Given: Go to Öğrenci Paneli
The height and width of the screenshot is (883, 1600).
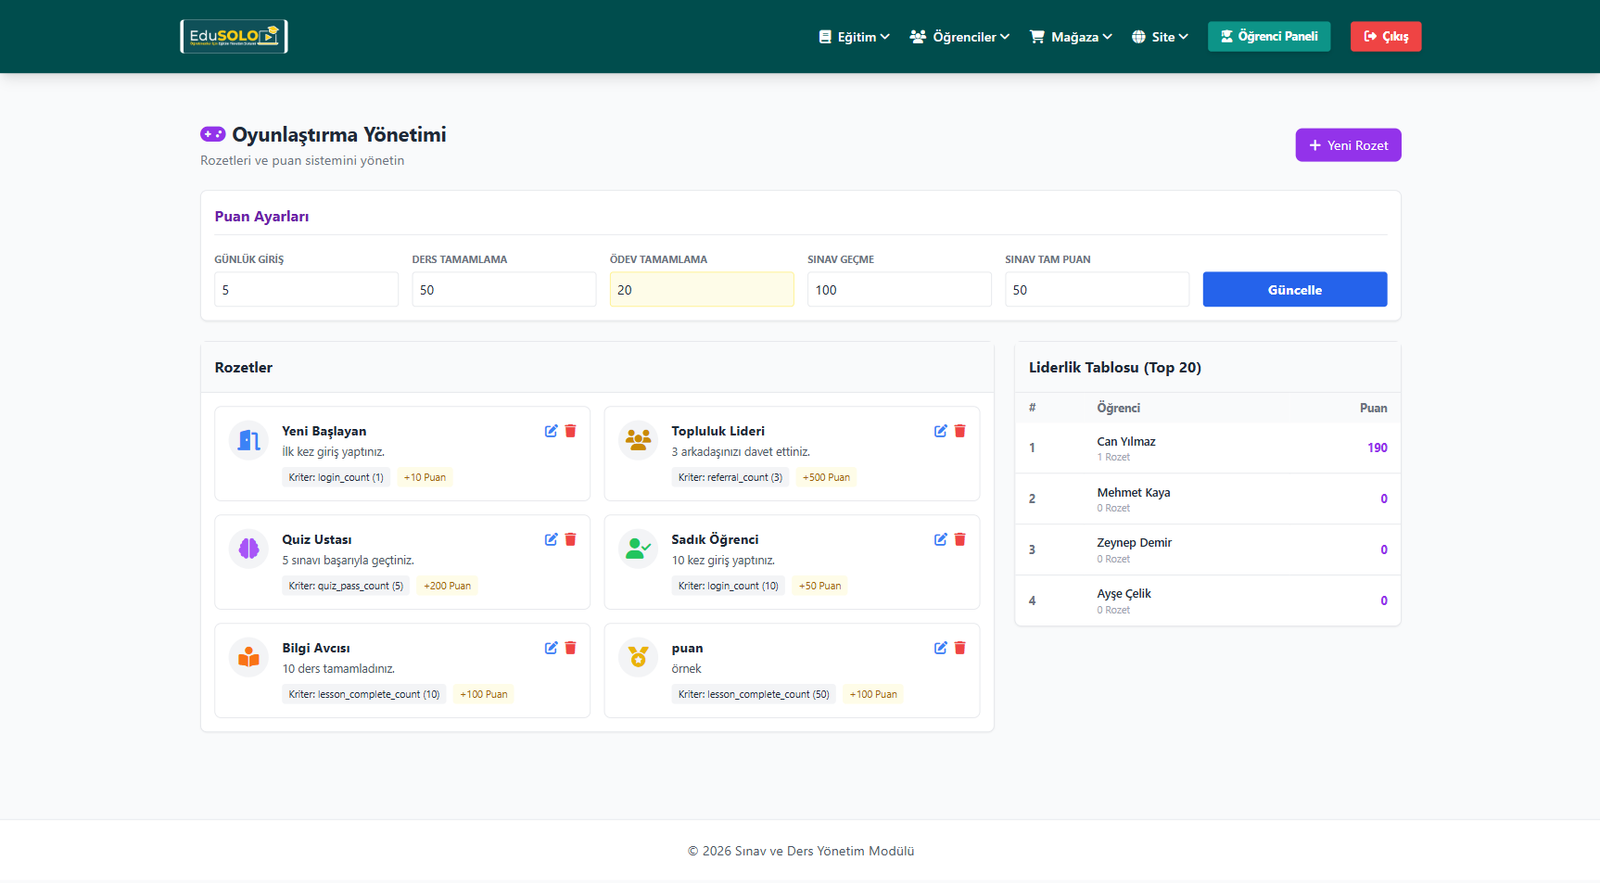Looking at the screenshot, I should (1268, 37).
